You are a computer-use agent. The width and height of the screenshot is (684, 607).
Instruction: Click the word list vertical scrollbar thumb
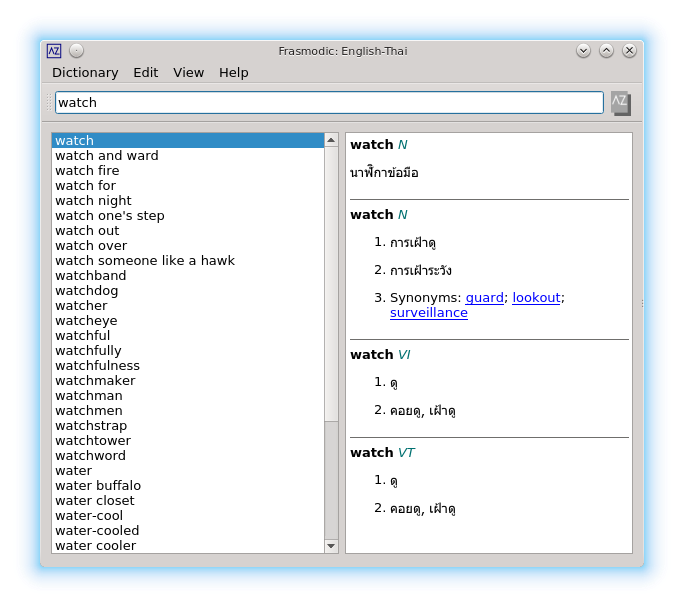331,285
